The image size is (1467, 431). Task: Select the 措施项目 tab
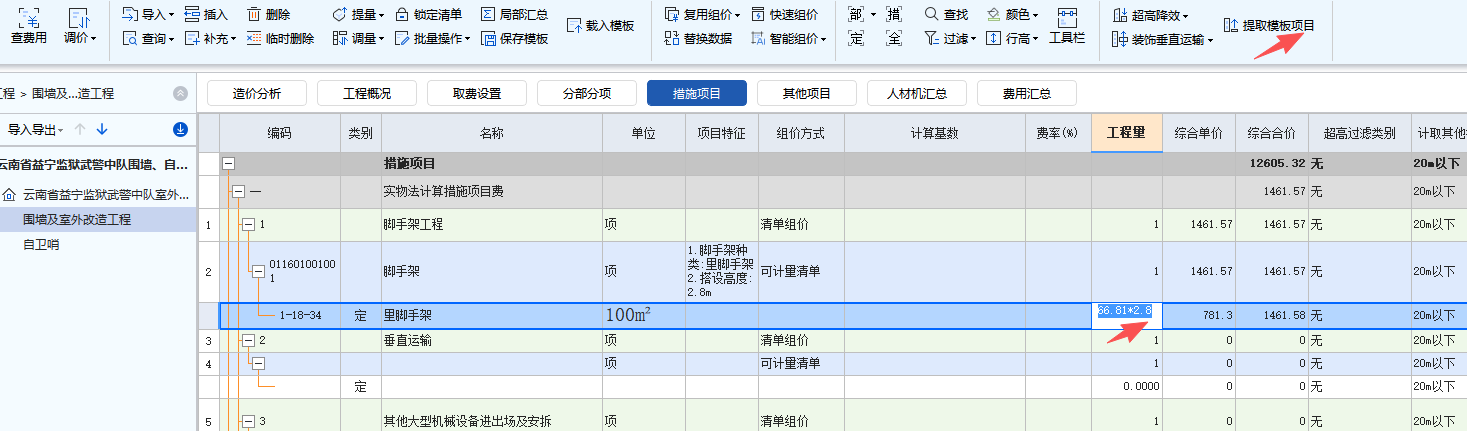point(697,94)
